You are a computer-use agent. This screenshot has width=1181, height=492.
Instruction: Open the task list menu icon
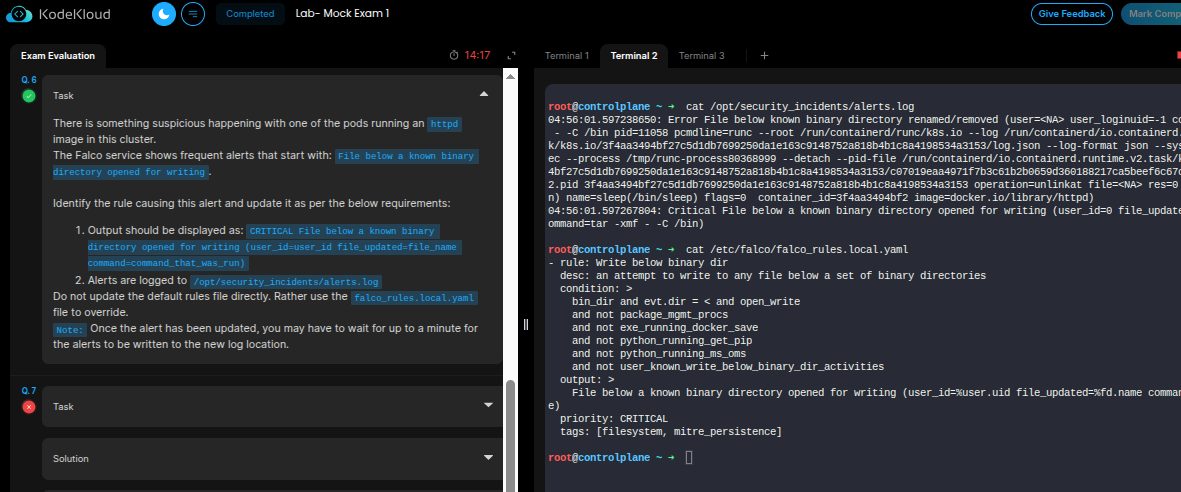(193, 14)
